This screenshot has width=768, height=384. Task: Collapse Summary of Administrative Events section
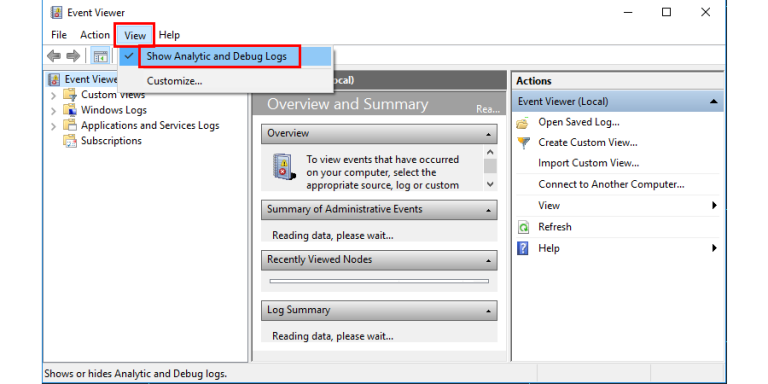coord(488,210)
